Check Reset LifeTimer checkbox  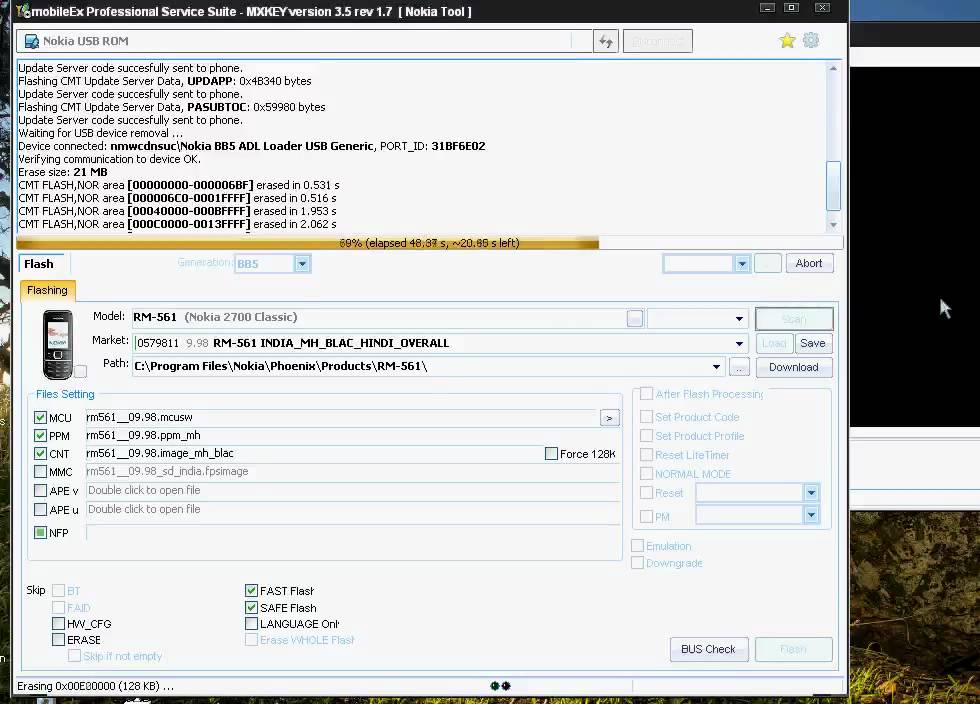coord(646,455)
